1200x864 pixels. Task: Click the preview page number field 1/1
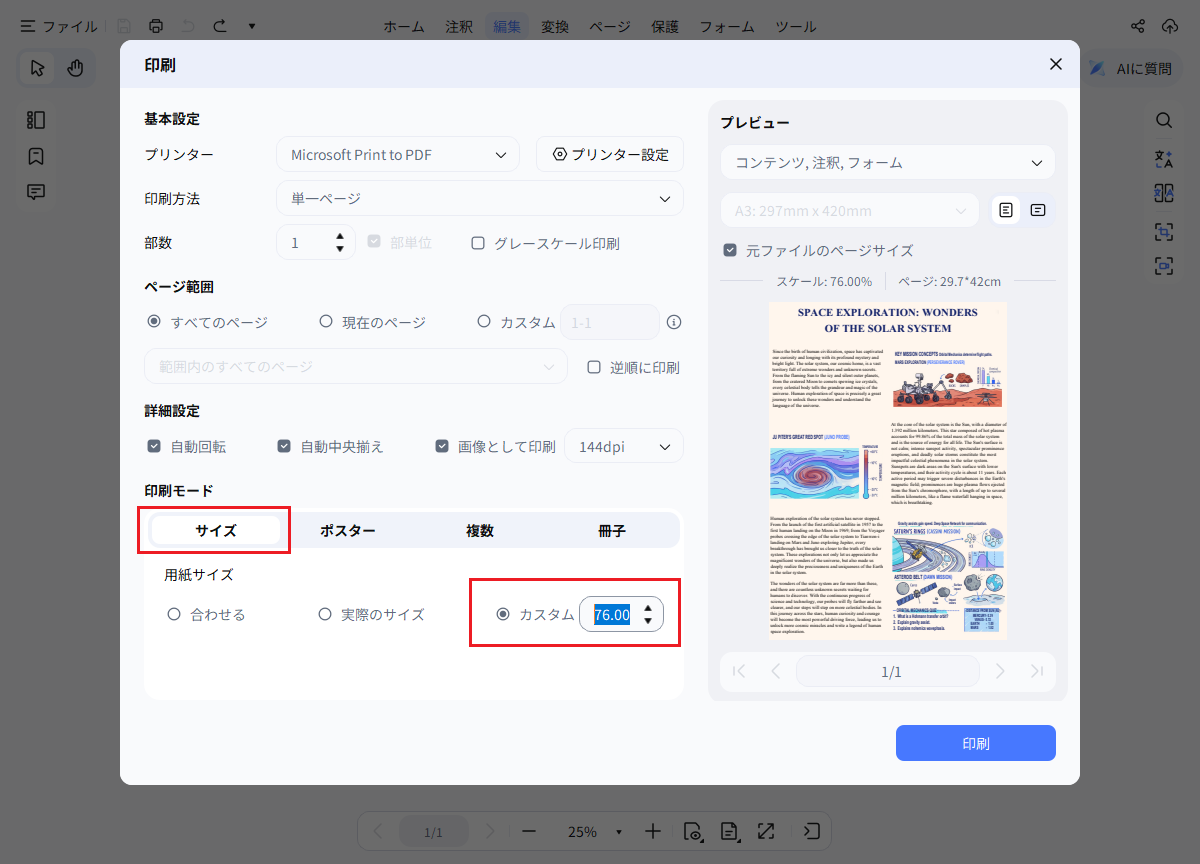point(888,671)
